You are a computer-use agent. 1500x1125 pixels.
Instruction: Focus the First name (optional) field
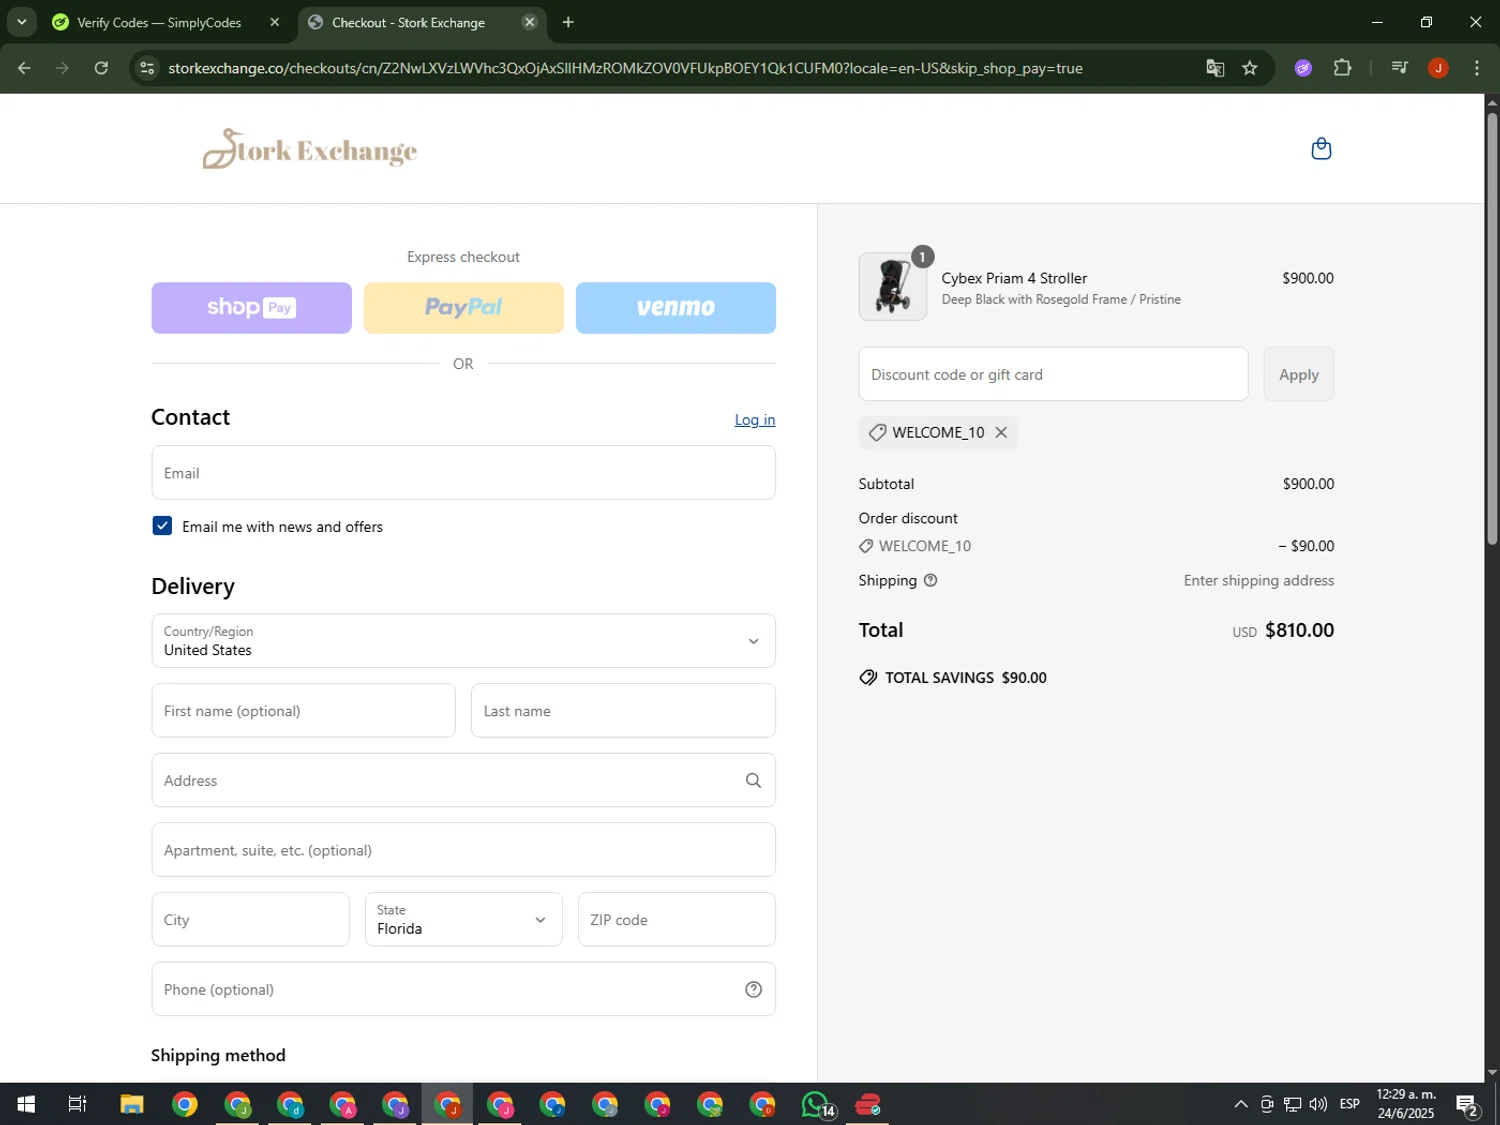click(303, 711)
